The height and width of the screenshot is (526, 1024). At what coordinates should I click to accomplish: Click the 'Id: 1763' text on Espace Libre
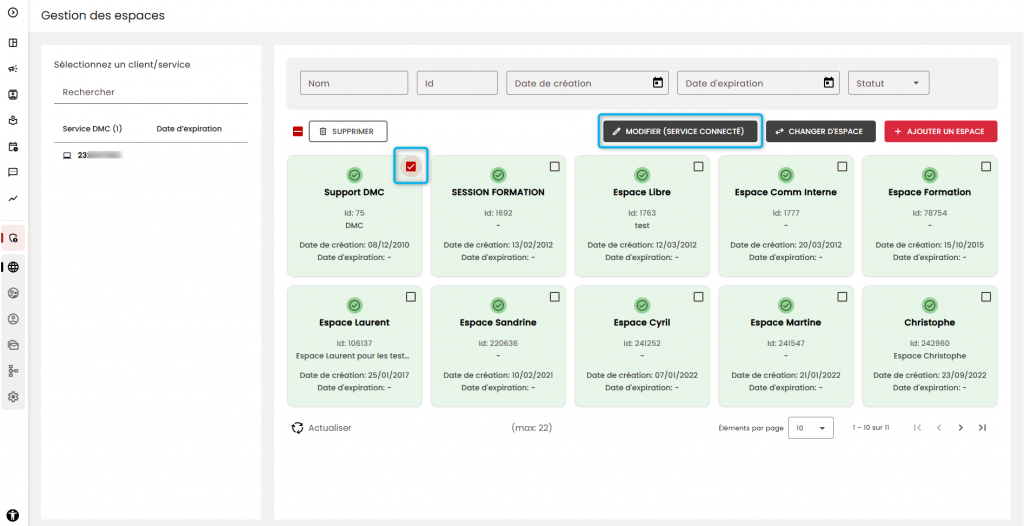[642, 213]
